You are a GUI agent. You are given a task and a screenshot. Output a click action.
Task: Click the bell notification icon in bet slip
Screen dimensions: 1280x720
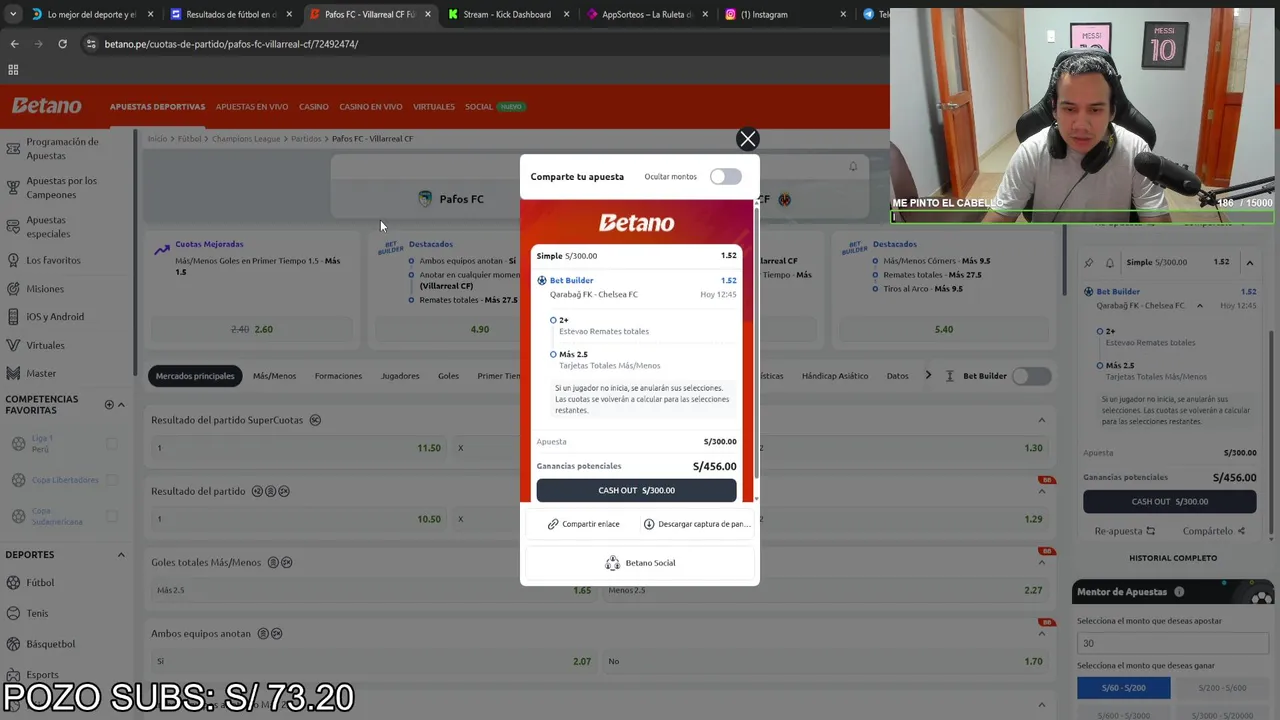[1109, 263]
